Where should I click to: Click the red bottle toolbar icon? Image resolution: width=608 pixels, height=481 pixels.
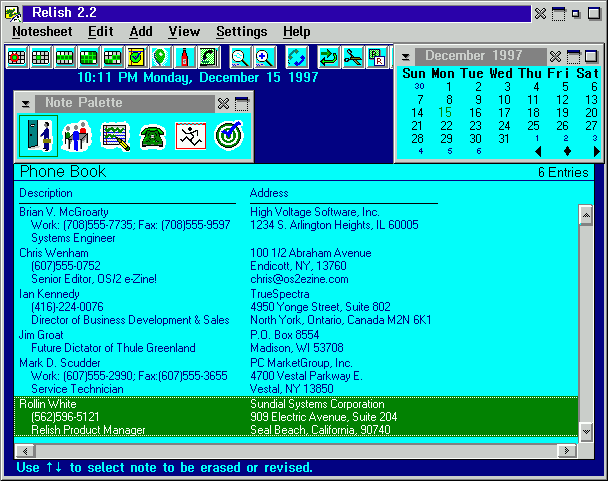point(185,57)
